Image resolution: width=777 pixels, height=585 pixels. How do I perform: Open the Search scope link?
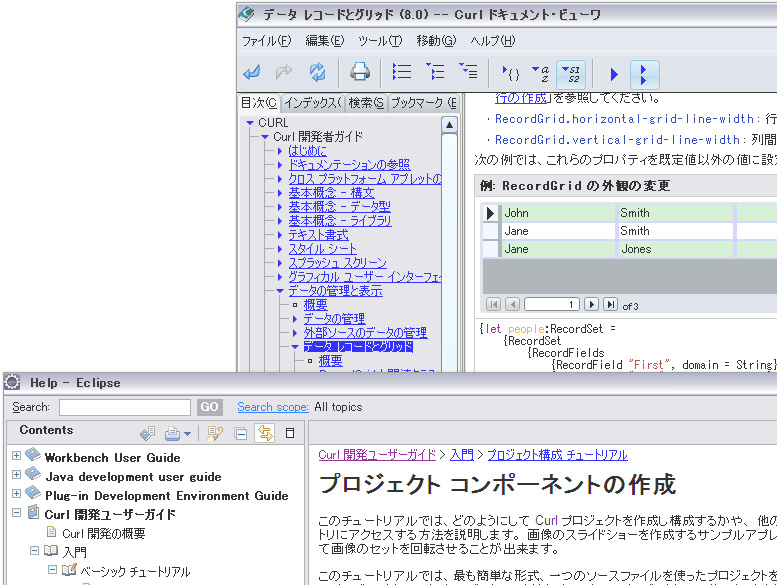[272, 407]
